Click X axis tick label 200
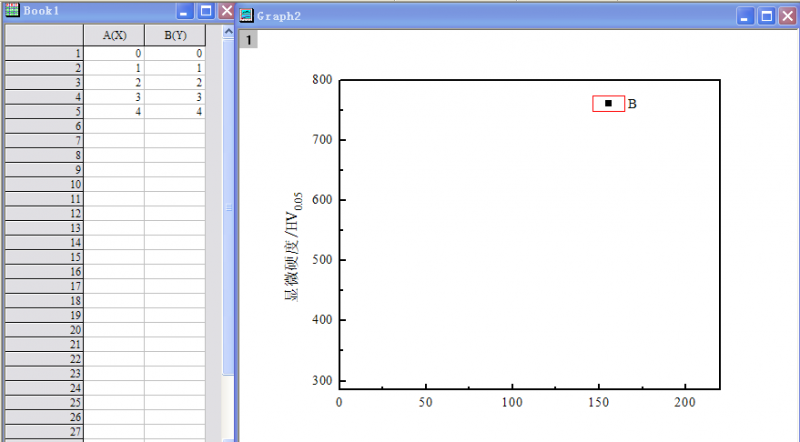The height and width of the screenshot is (442, 800). coord(685,402)
